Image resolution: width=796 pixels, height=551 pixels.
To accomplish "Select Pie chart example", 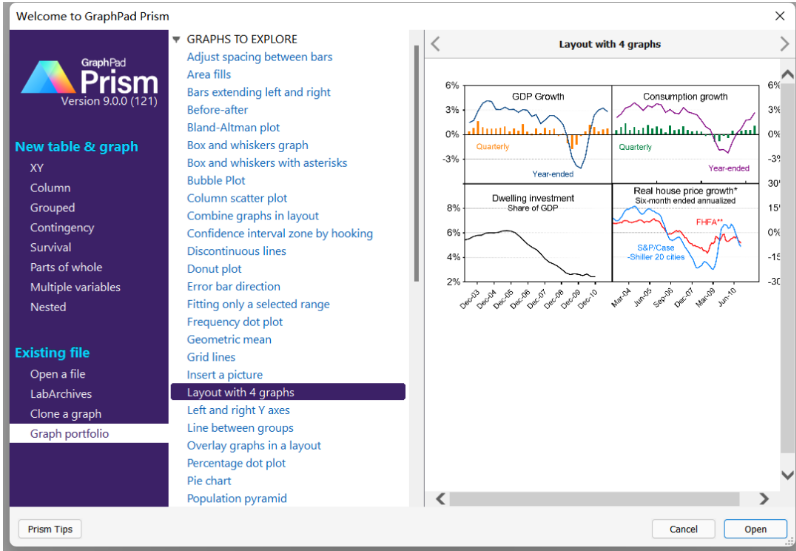I will [x=209, y=481].
